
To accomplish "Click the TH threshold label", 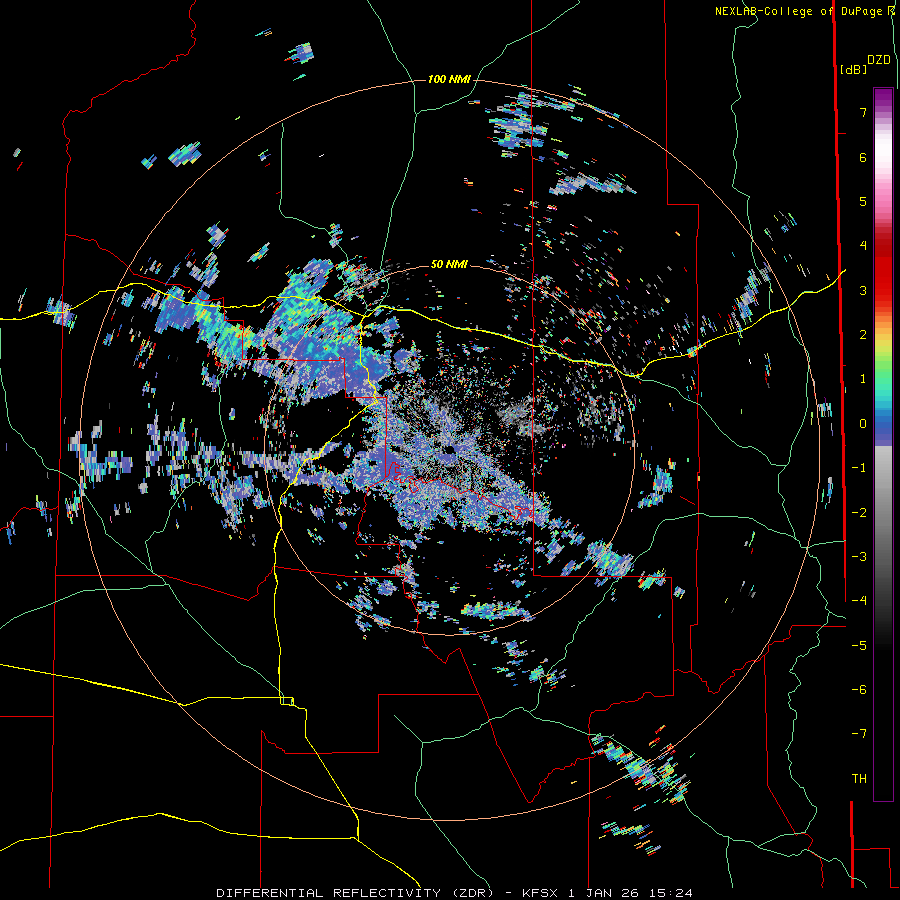I will point(859,779).
